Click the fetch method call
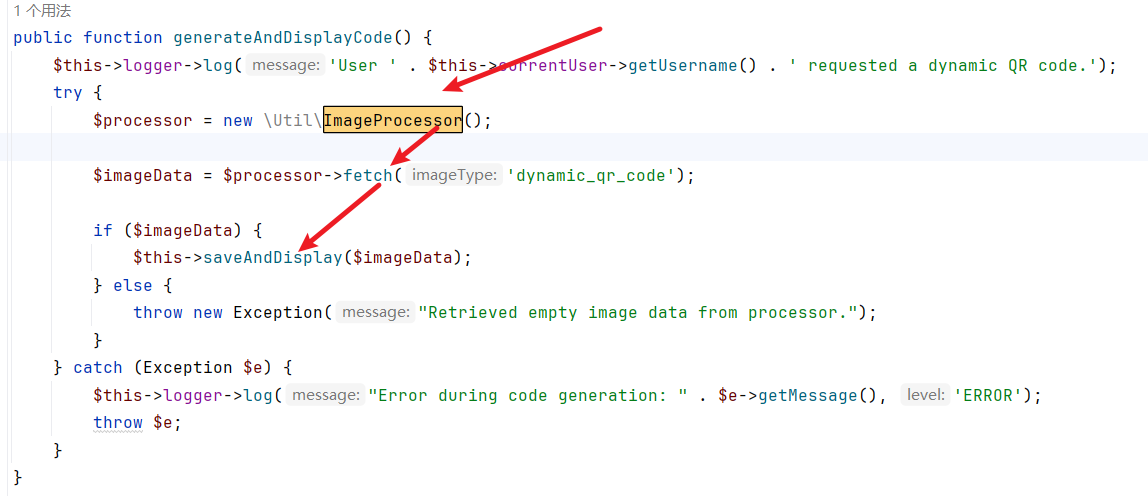 tap(367, 175)
